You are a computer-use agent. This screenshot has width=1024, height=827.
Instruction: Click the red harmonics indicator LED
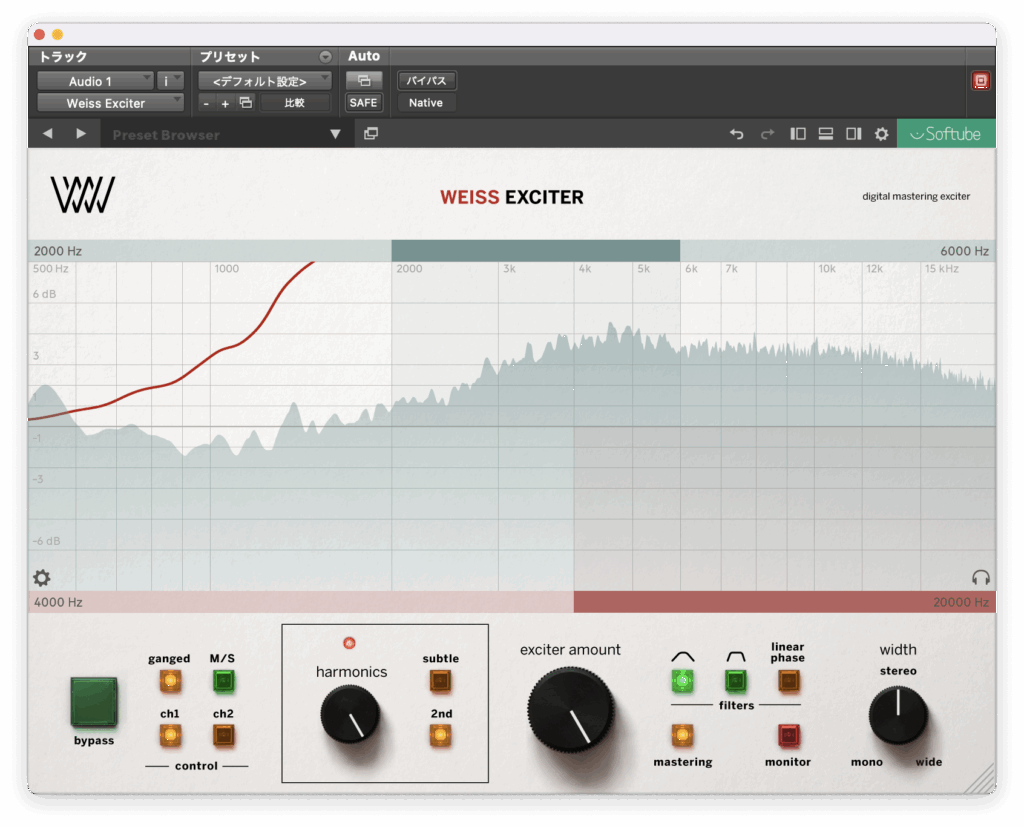pos(349,643)
